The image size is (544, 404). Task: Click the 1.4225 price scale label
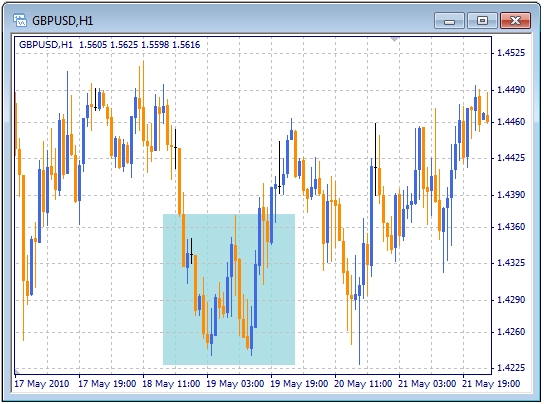tap(511, 368)
